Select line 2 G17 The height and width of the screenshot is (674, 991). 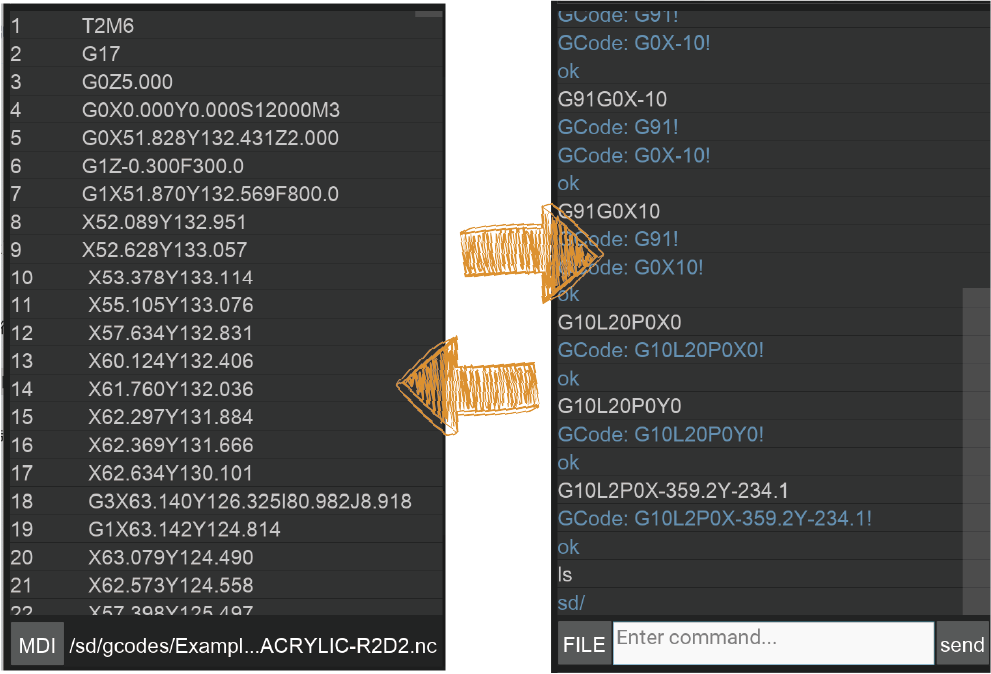[x=226, y=54]
